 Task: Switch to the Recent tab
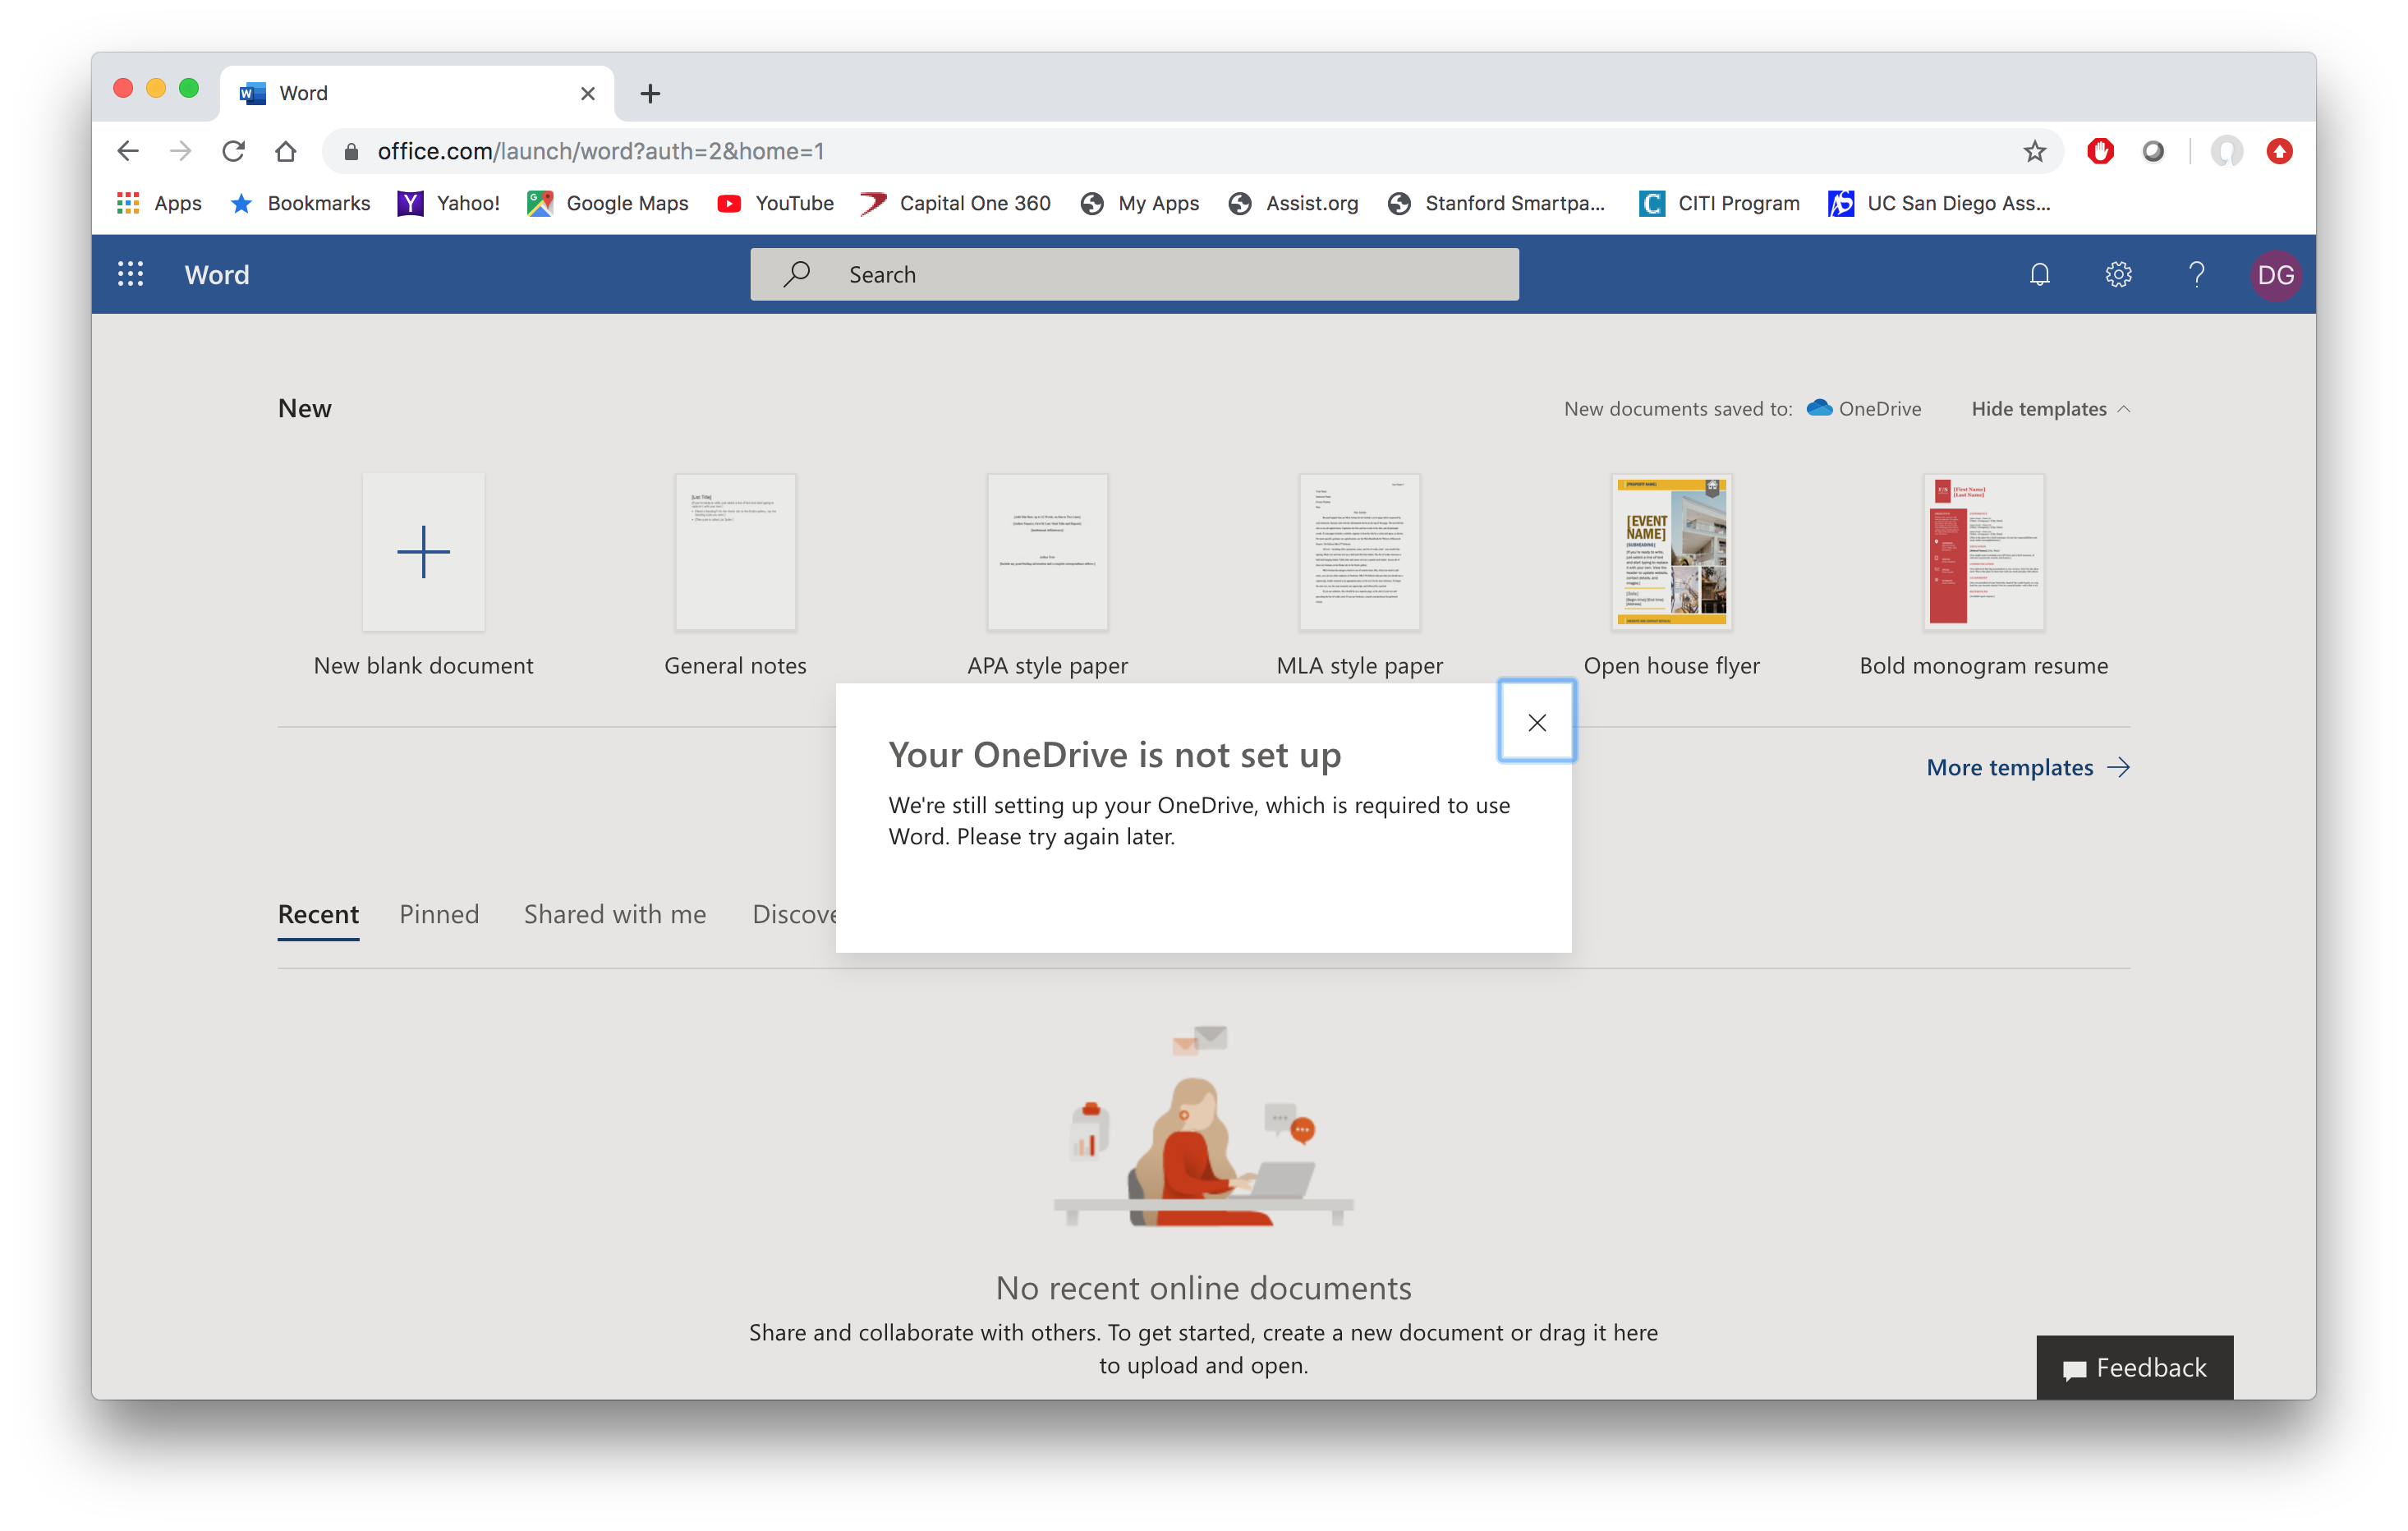318,914
